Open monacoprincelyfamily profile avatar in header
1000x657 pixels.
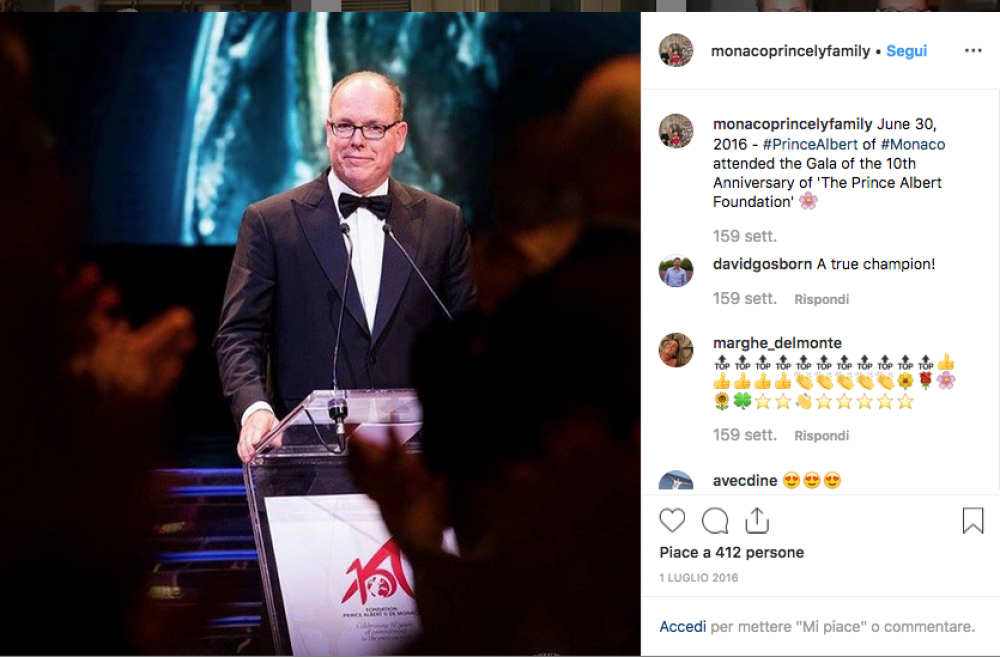(x=675, y=50)
